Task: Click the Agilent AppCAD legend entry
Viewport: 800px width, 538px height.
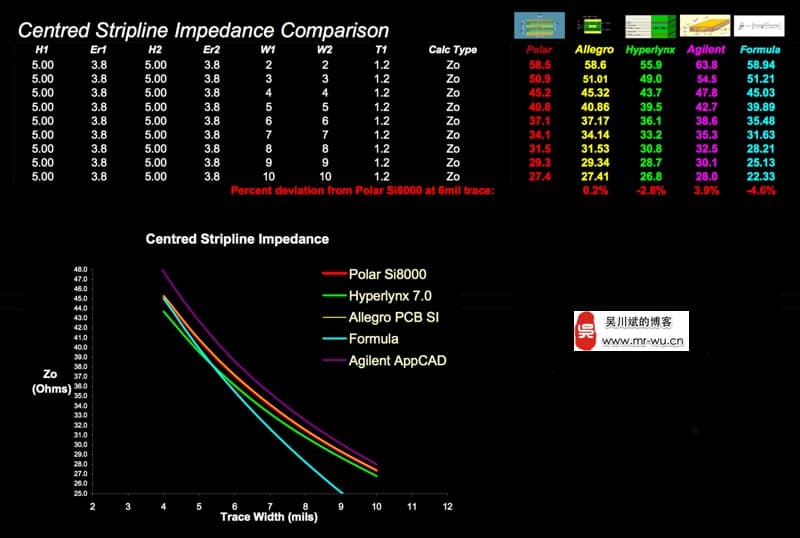Action: [385, 361]
